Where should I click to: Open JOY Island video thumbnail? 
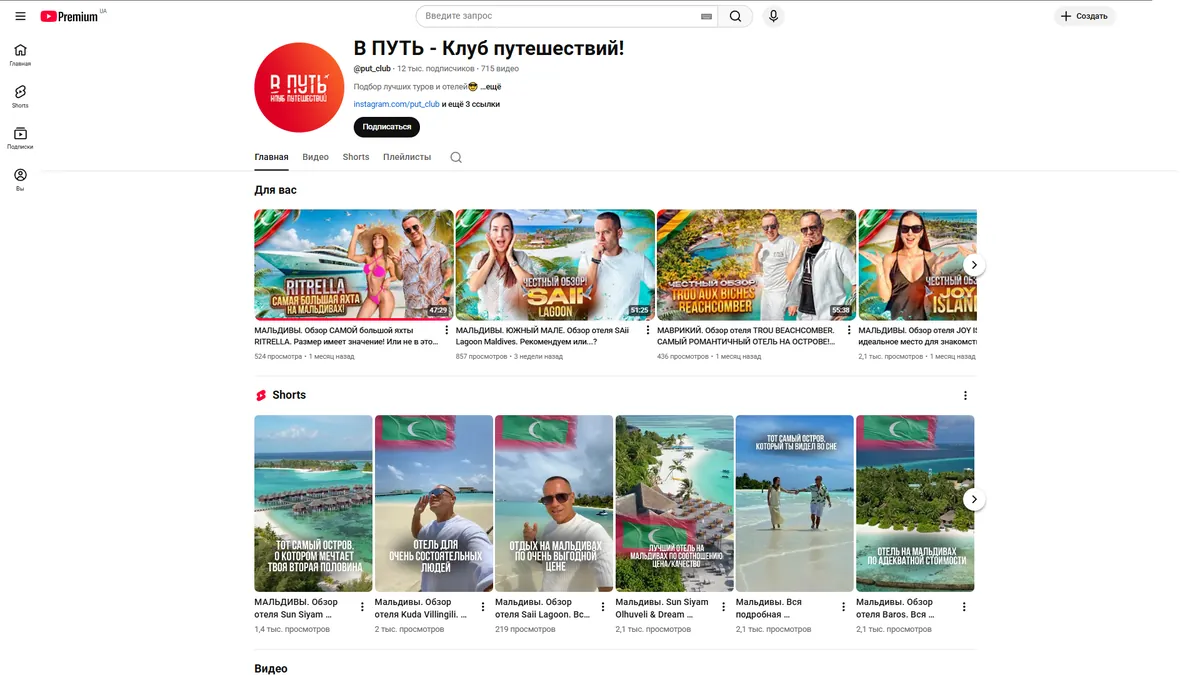[917, 265]
